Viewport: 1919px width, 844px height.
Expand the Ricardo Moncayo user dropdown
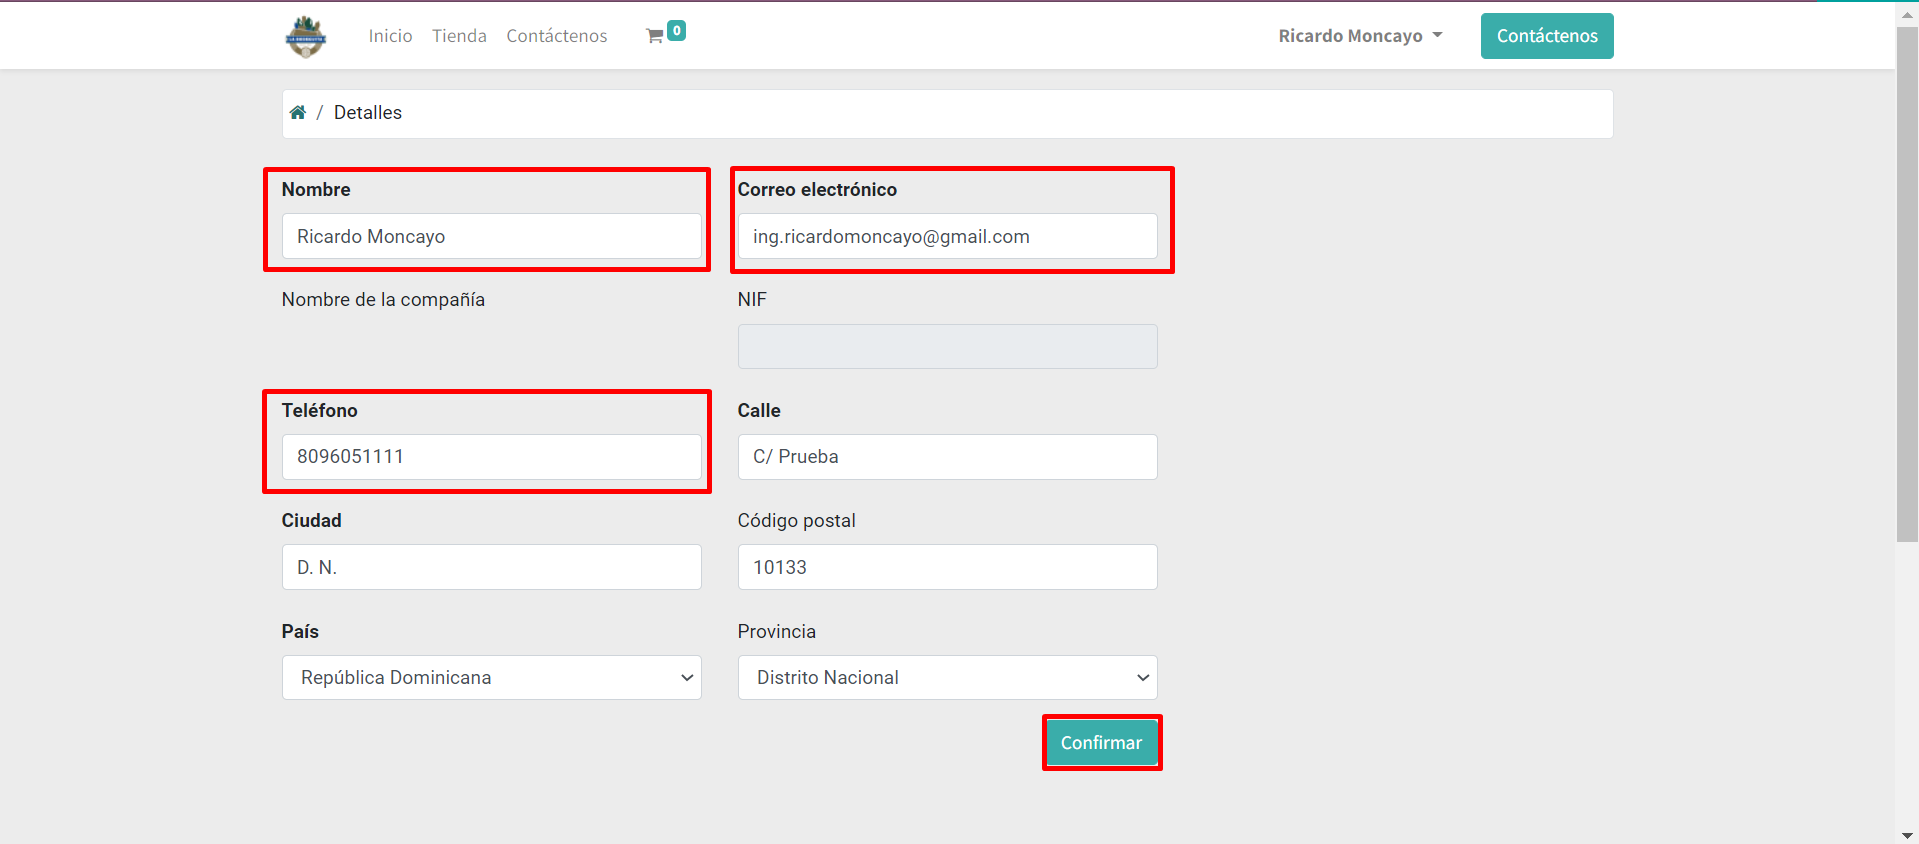pyautogui.click(x=1360, y=36)
